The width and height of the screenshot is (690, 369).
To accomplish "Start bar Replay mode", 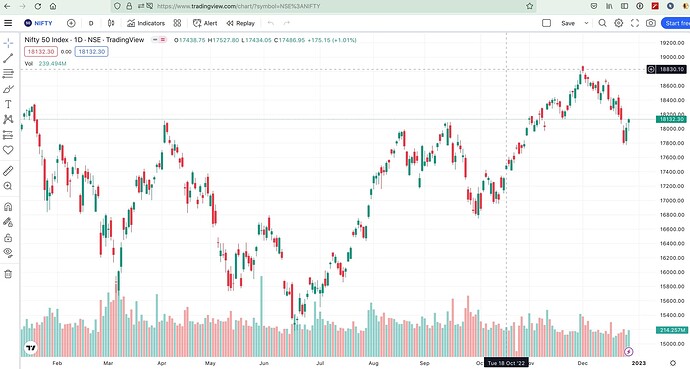I will click(241, 23).
